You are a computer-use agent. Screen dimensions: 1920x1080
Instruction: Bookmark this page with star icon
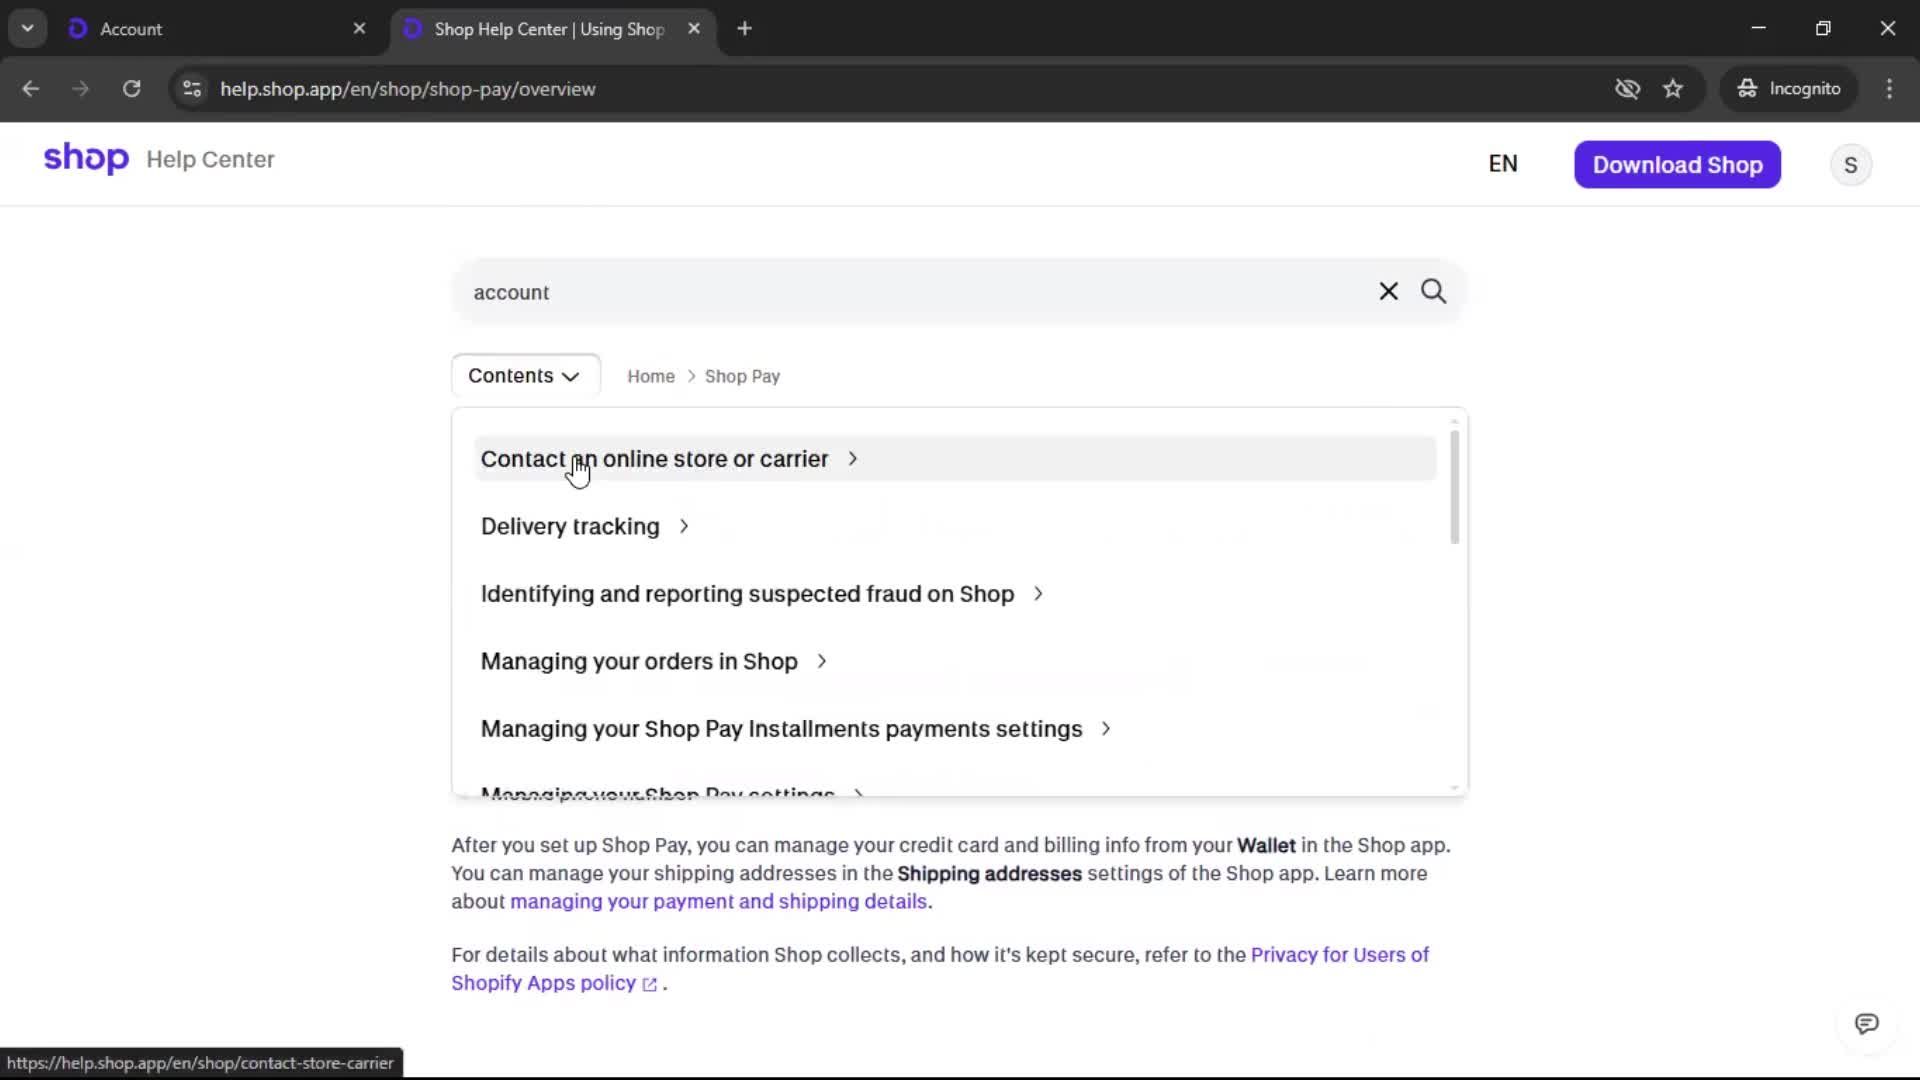(x=1673, y=89)
